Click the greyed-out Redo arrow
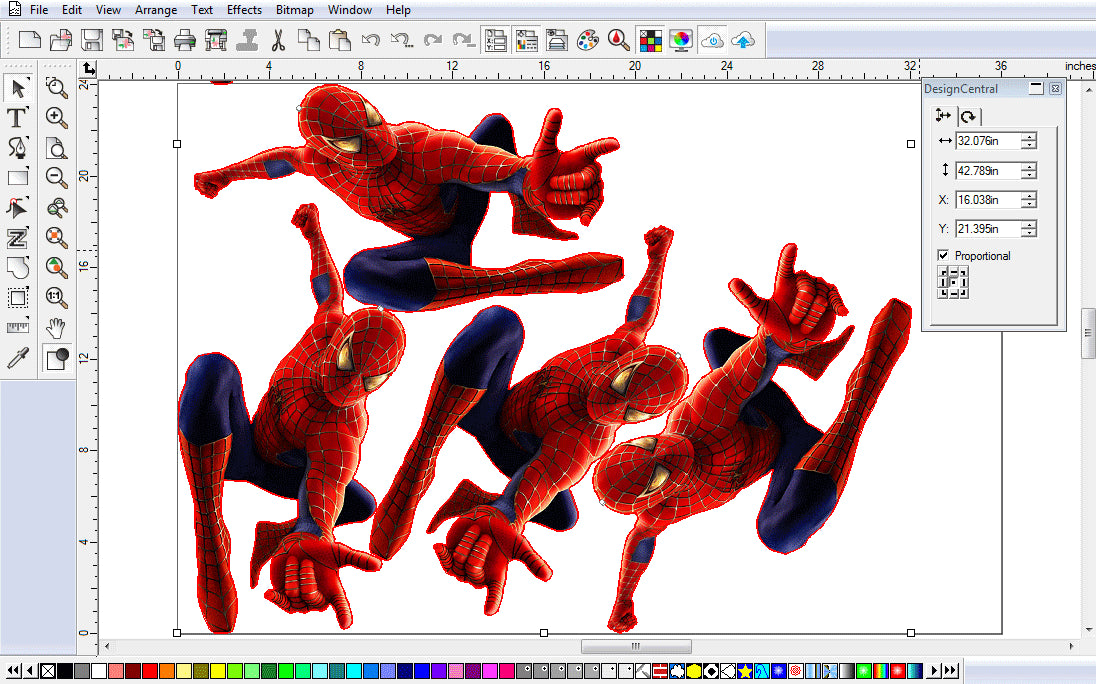 (x=433, y=40)
